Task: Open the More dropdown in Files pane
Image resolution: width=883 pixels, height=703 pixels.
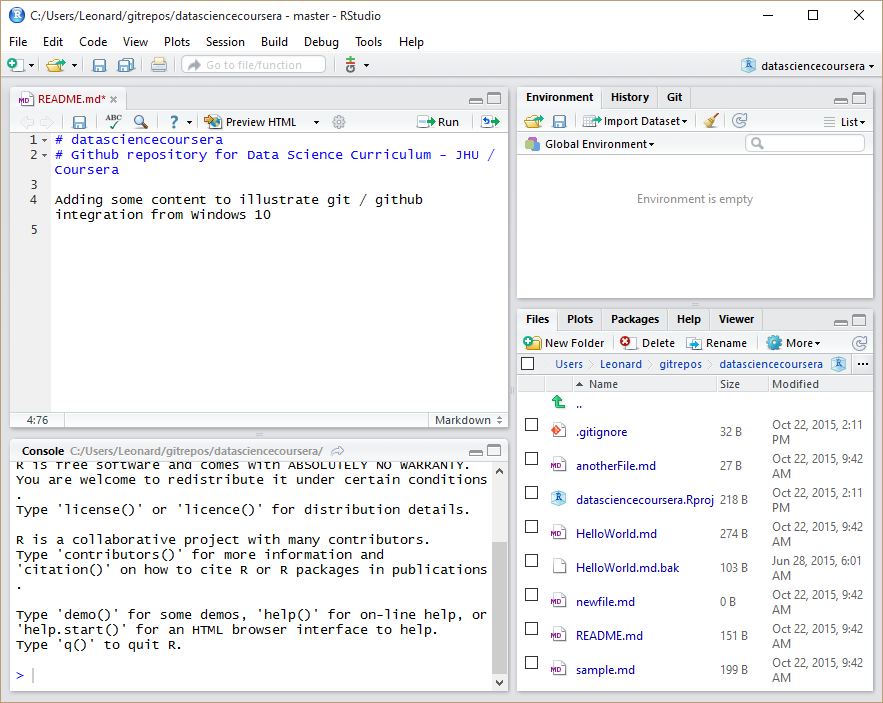Action: pyautogui.click(x=794, y=343)
